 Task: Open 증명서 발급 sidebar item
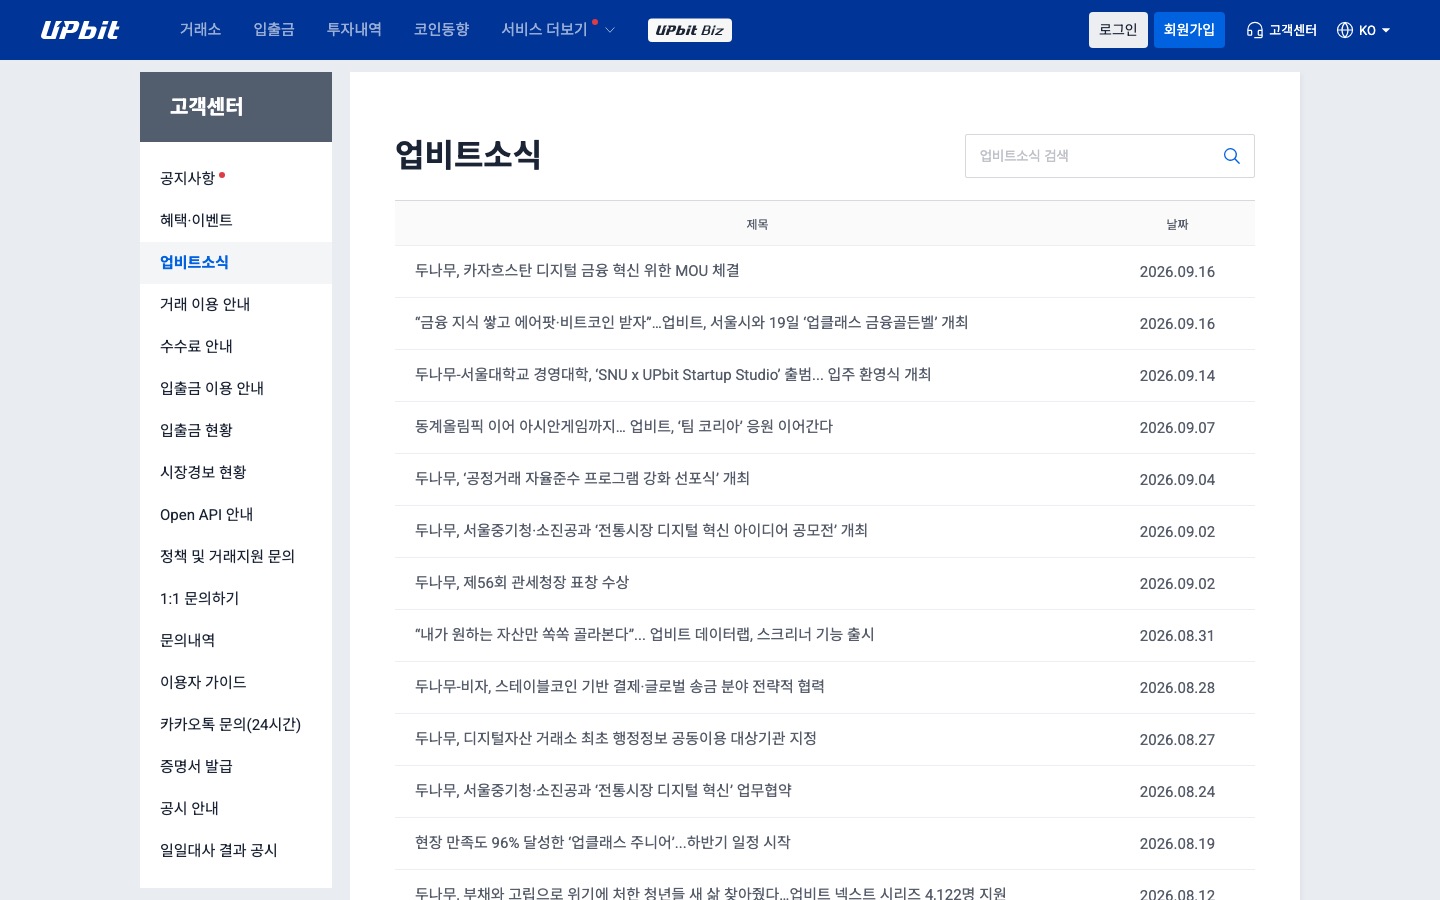236,766
